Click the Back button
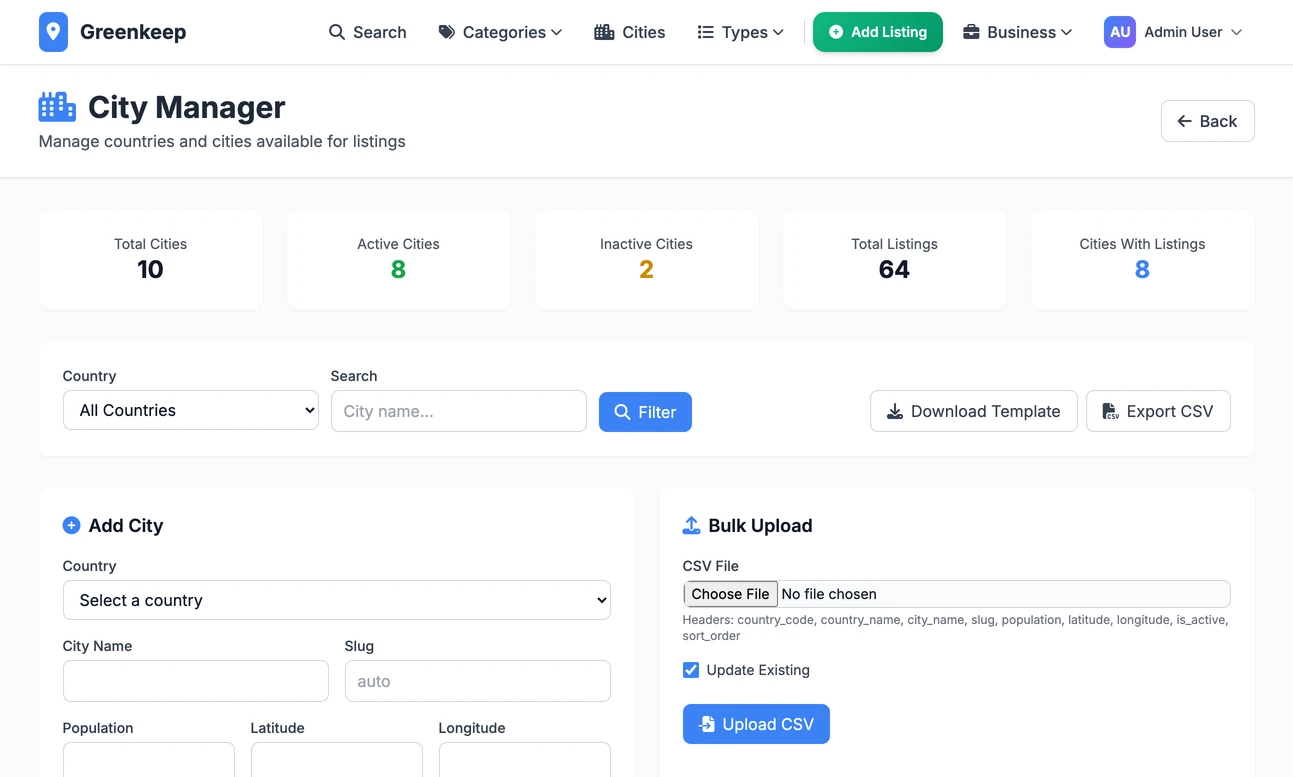Image resolution: width=1293 pixels, height=777 pixels. [x=1208, y=121]
